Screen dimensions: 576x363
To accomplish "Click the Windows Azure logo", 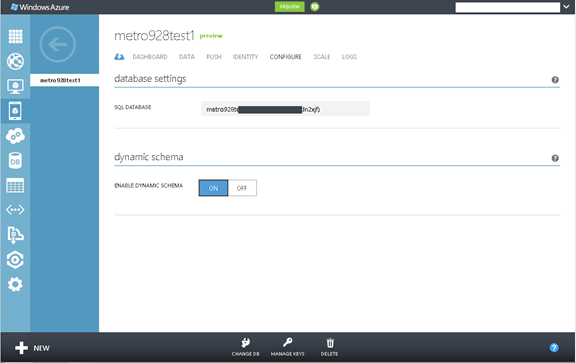I will (x=40, y=7).
